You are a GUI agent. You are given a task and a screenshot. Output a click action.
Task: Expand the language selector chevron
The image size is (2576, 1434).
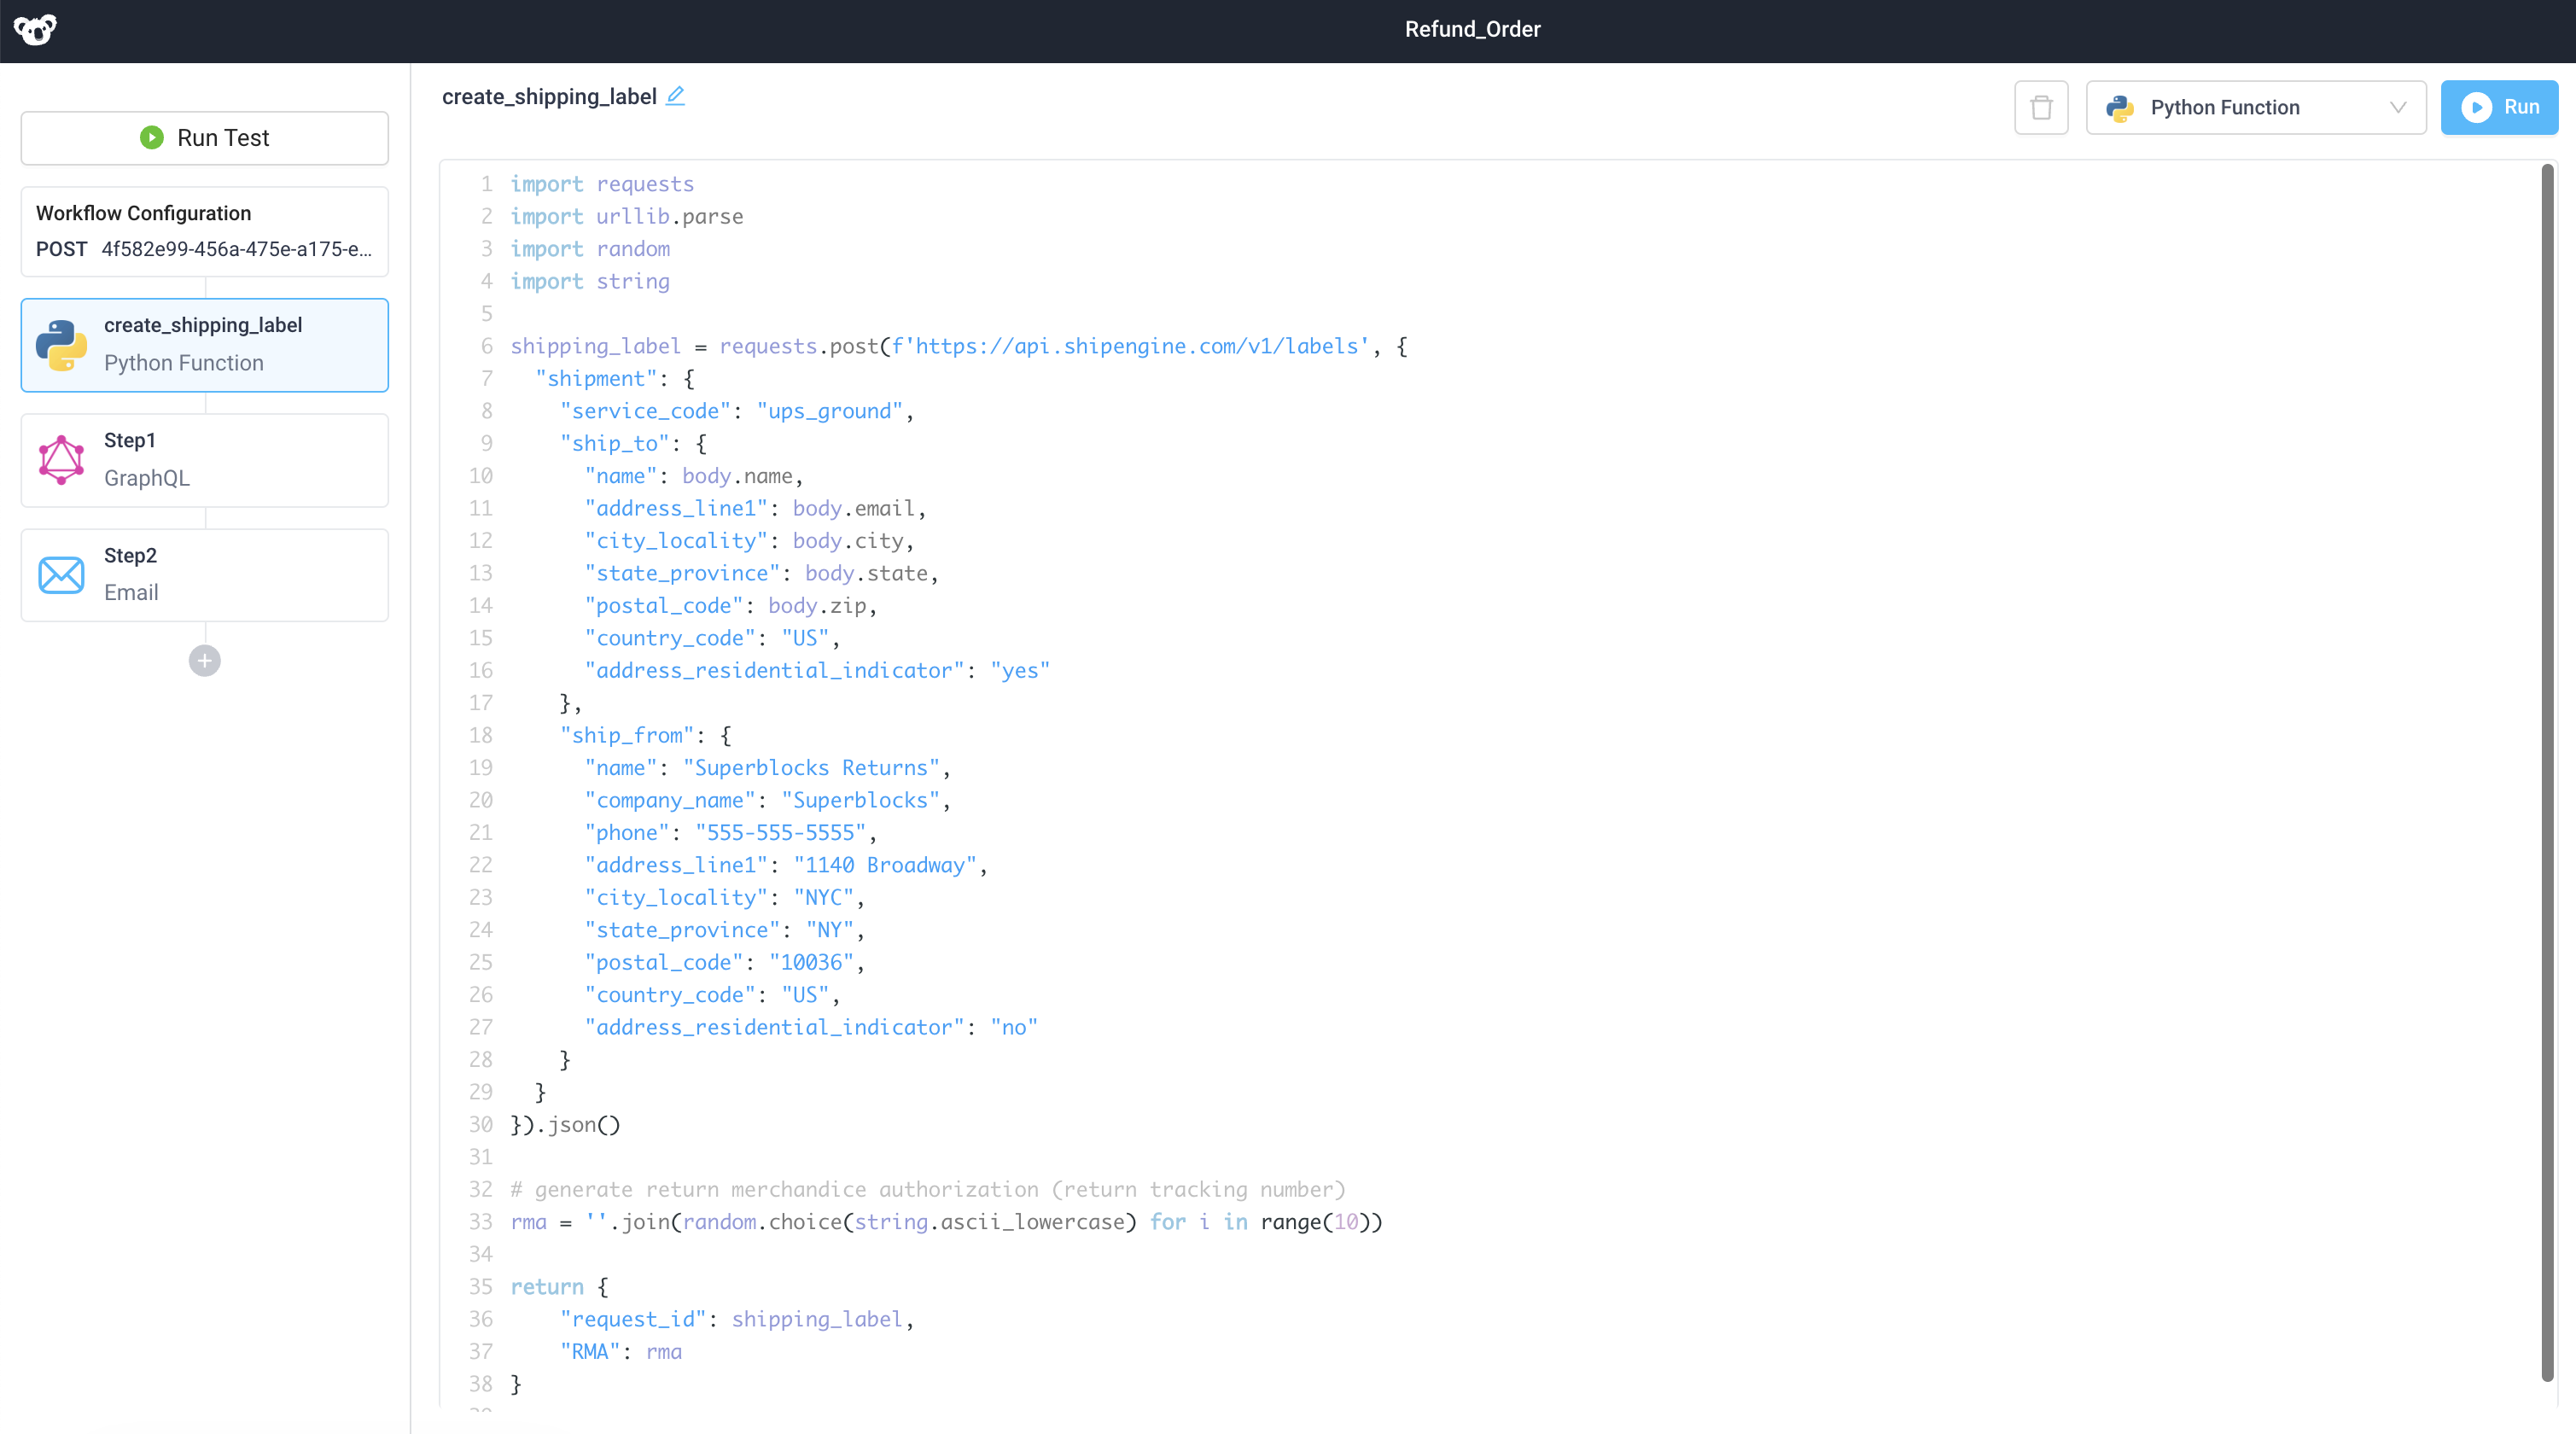[2399, 108]
